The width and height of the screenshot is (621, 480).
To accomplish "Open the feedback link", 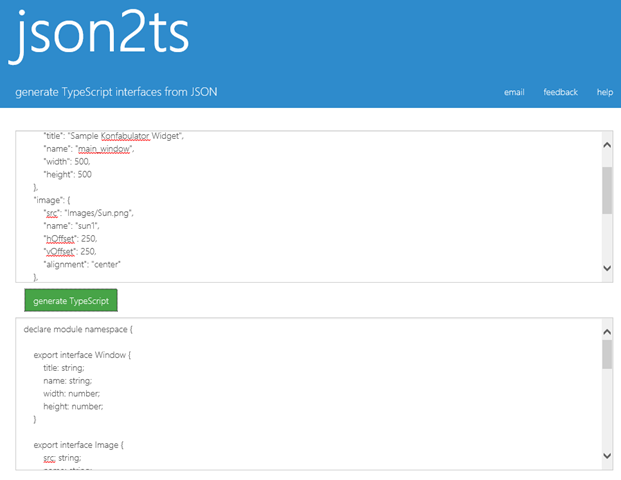I will [x=560, y=92].
